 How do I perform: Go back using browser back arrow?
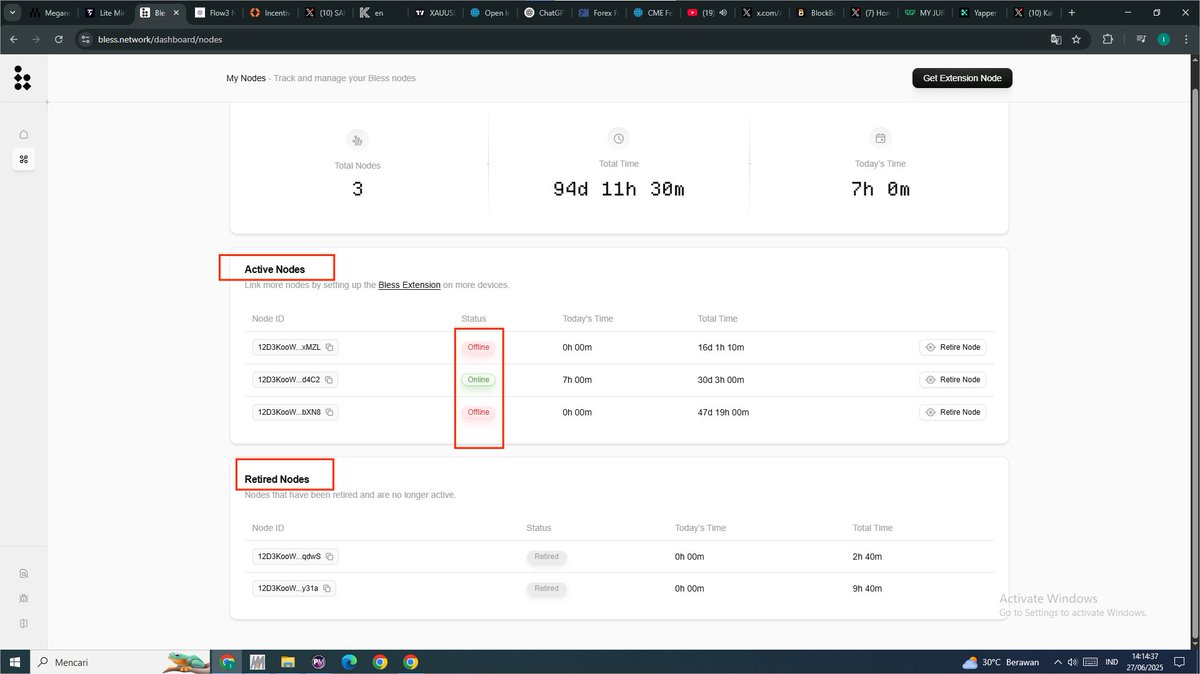(14, 39)
